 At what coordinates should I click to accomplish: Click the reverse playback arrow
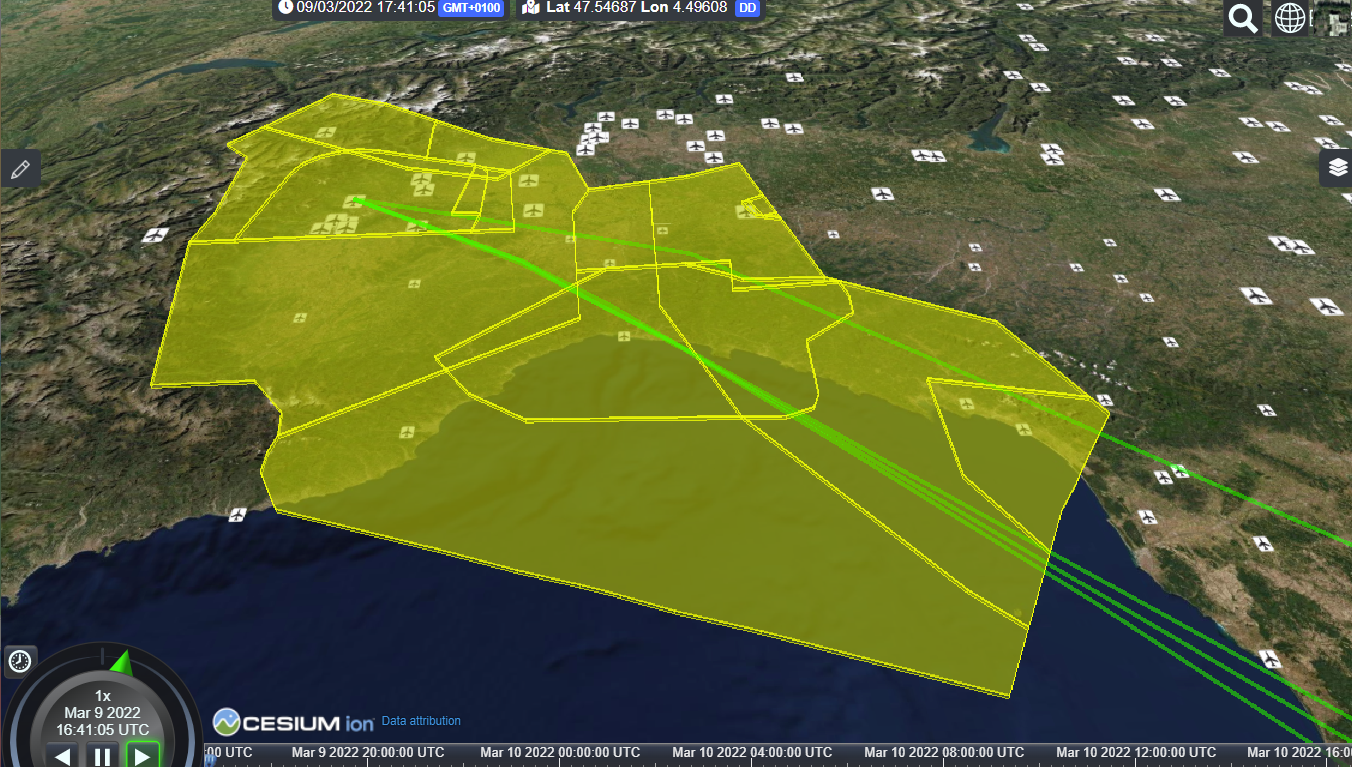(x=61, y=756)
